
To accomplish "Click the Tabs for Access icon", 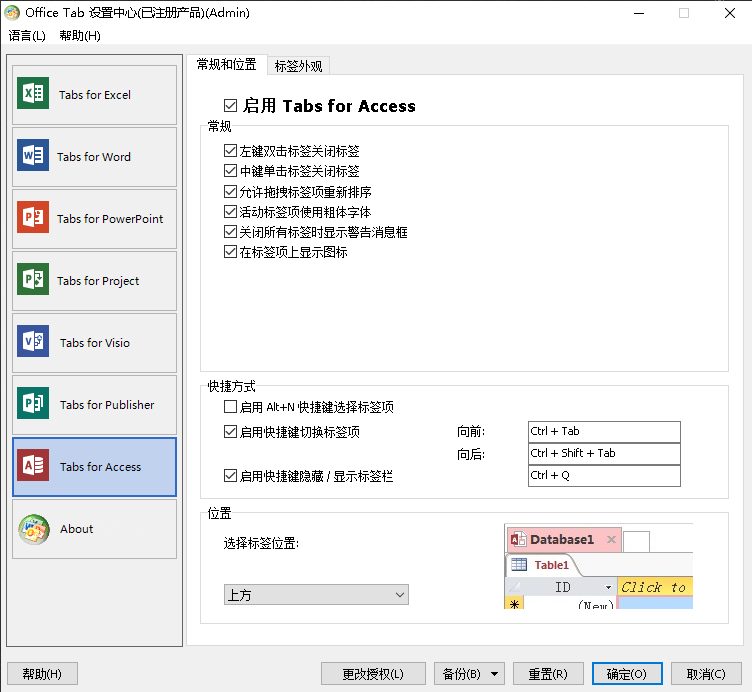I will 33,467.
